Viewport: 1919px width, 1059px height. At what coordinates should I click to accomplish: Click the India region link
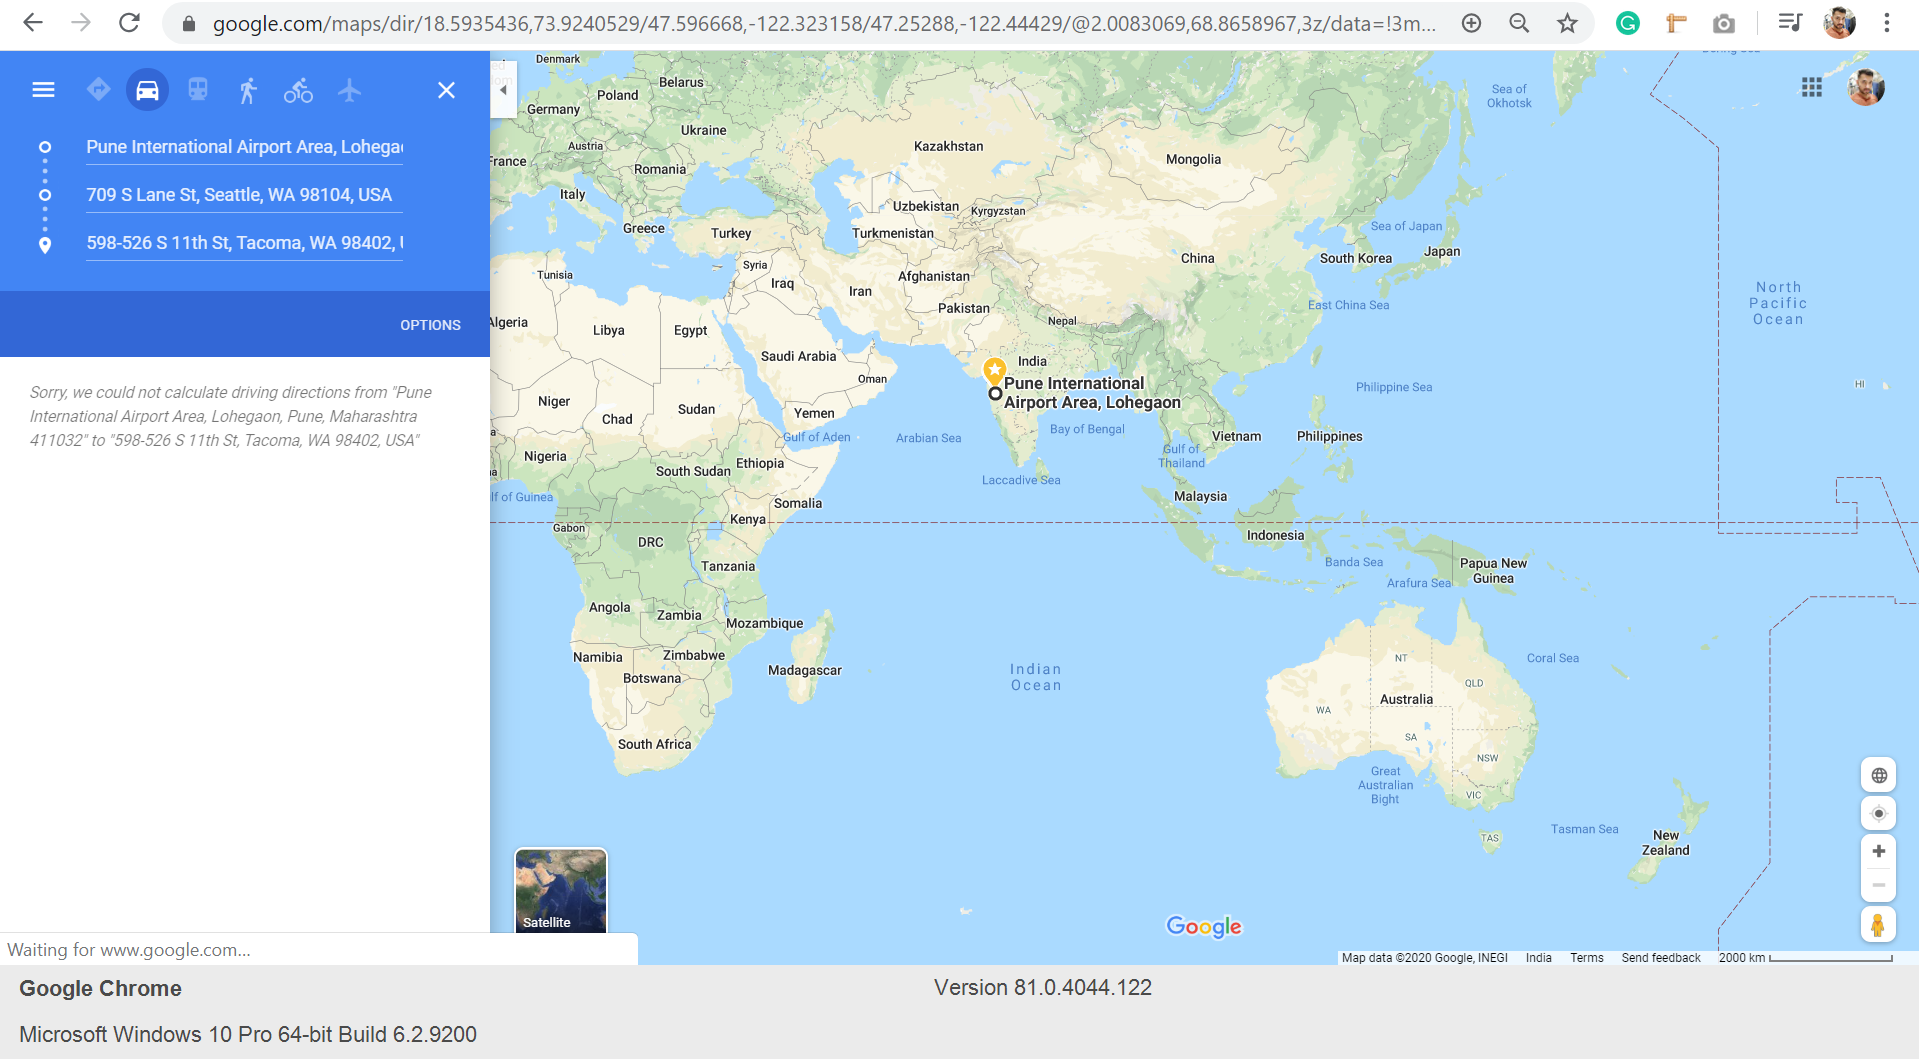1539,958
